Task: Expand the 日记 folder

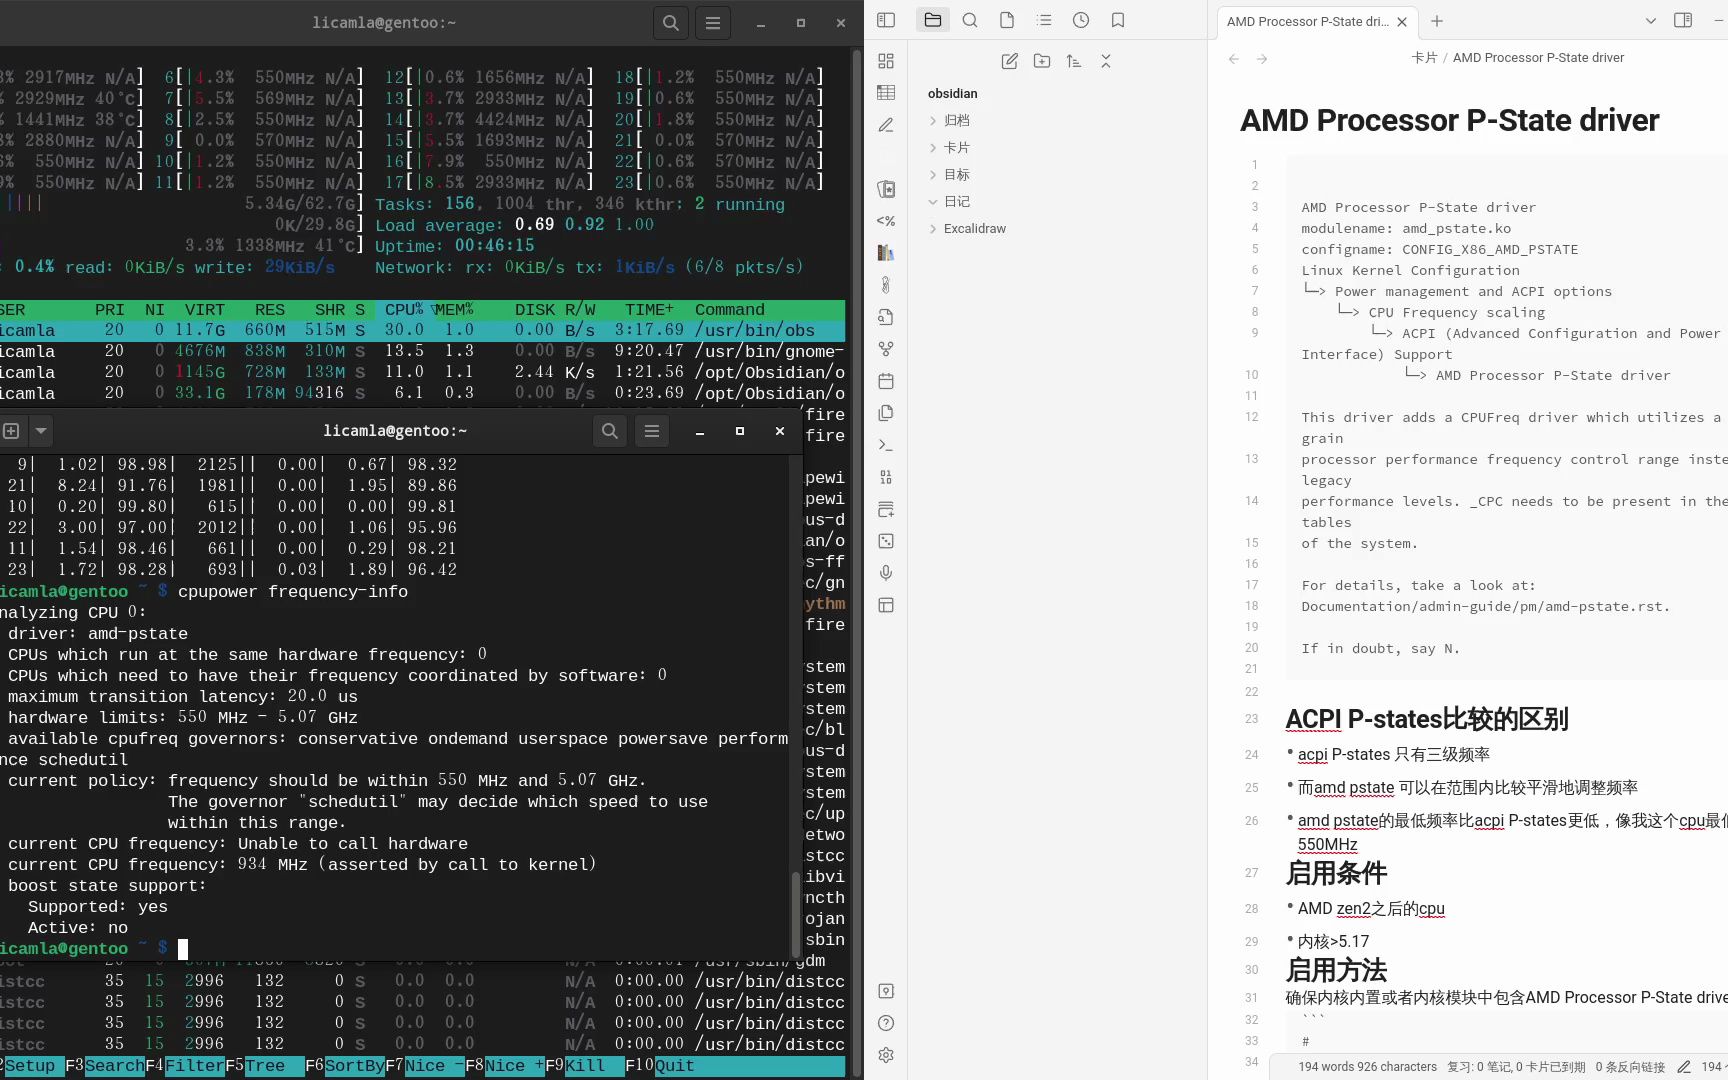Action: tap(955, 201)
